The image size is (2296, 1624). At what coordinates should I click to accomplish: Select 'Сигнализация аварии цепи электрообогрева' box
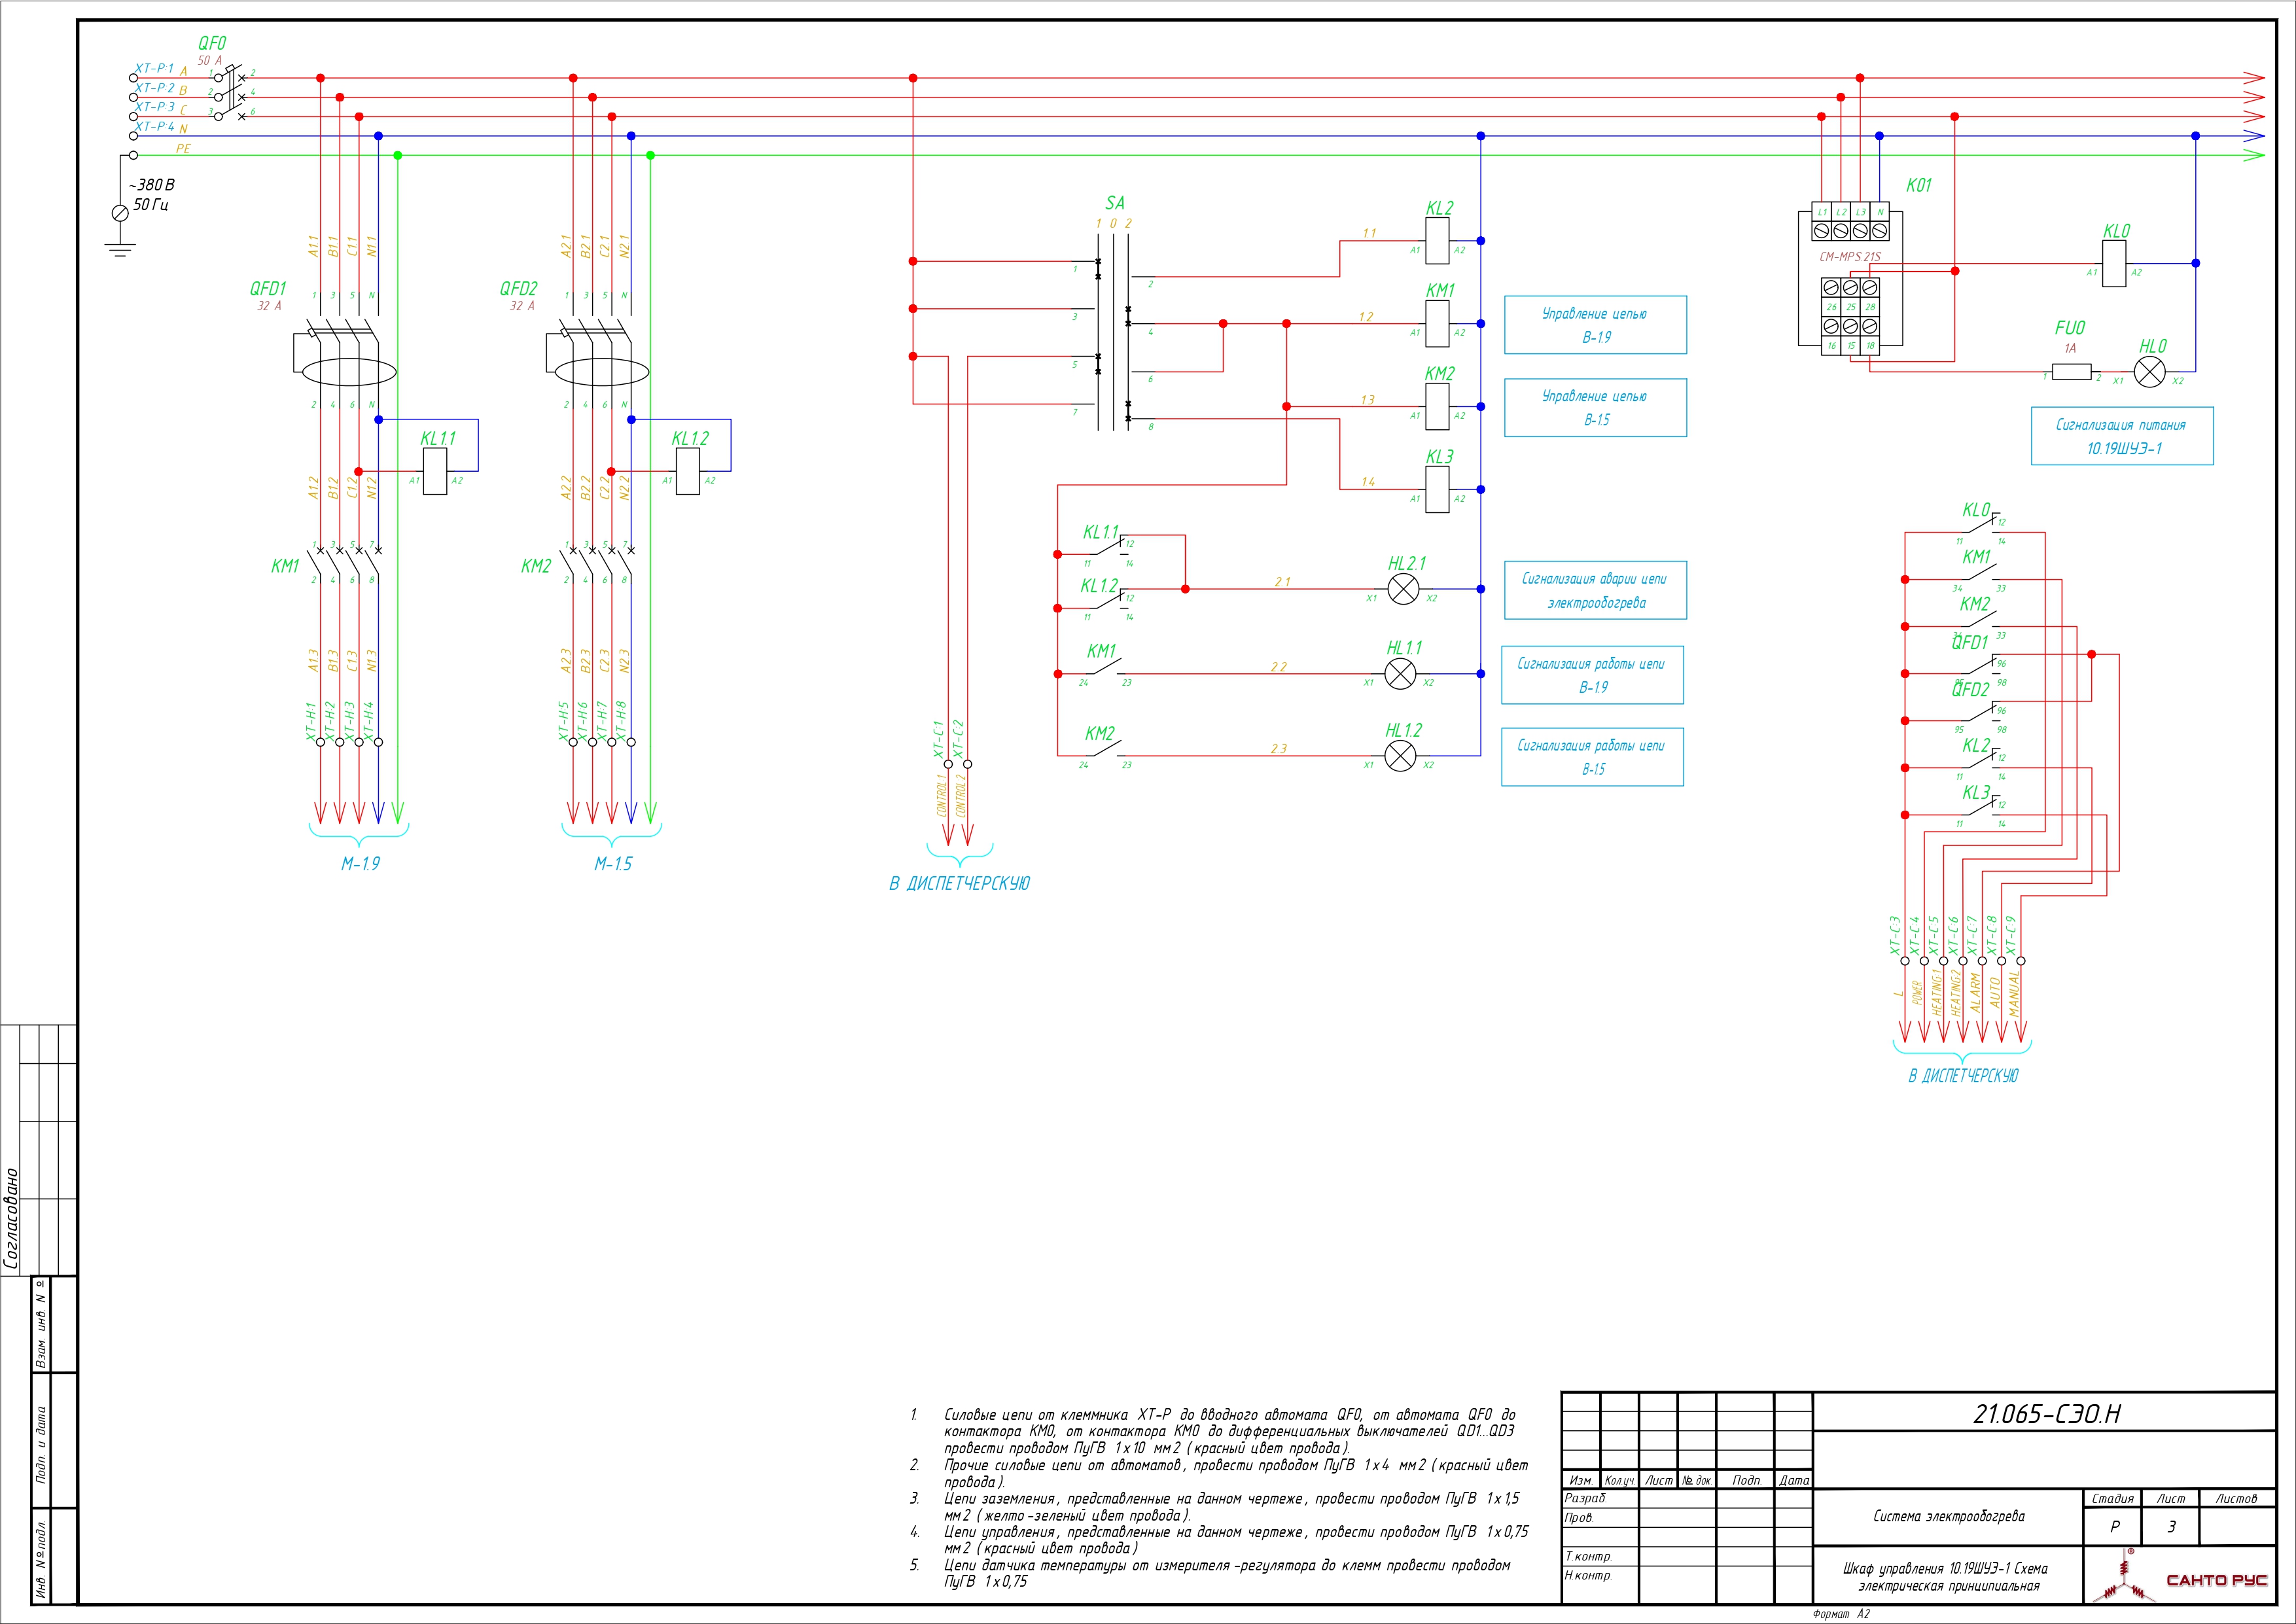click(1595, 590)
